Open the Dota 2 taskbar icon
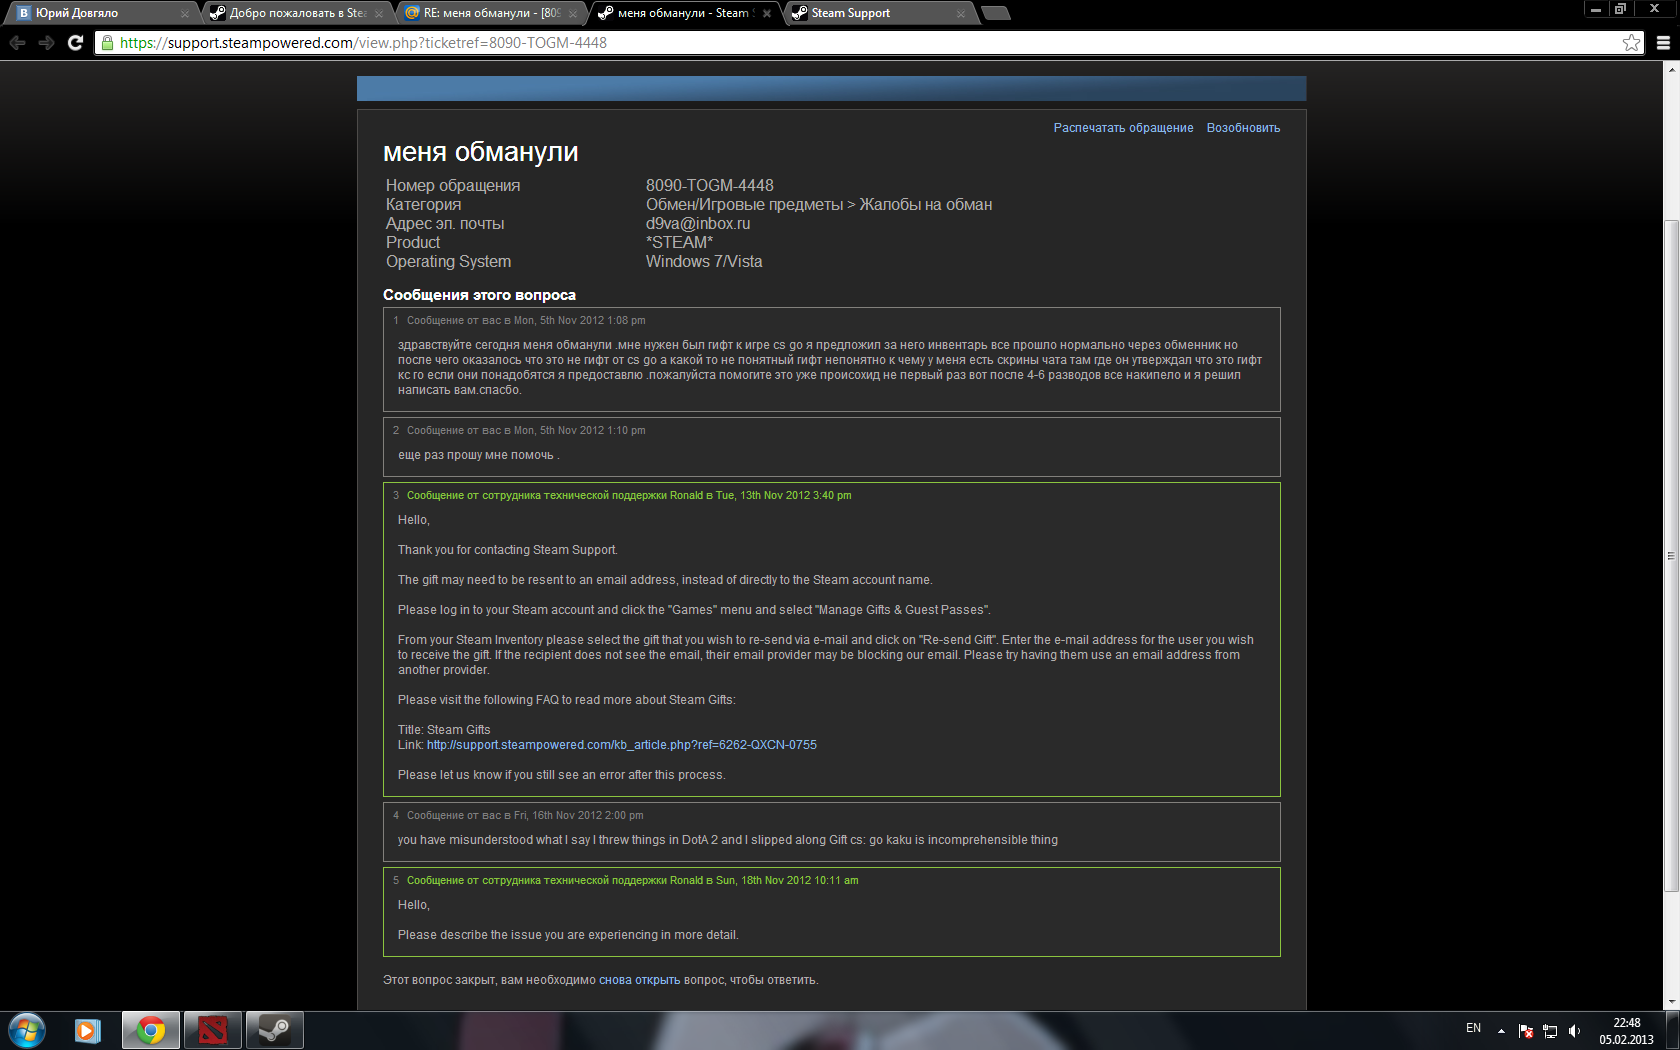1680x1050 pixels. pos(212,1031)
